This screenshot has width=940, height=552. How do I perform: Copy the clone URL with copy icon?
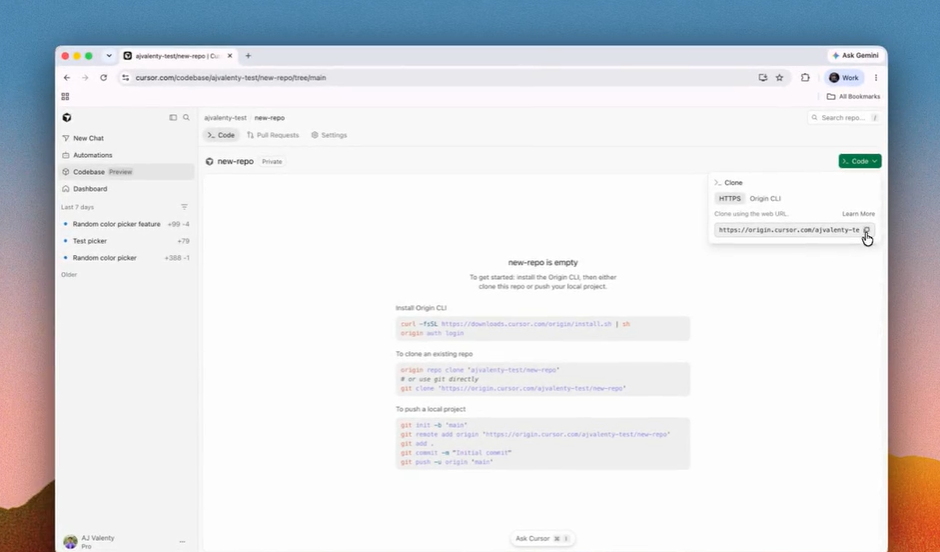866,230
